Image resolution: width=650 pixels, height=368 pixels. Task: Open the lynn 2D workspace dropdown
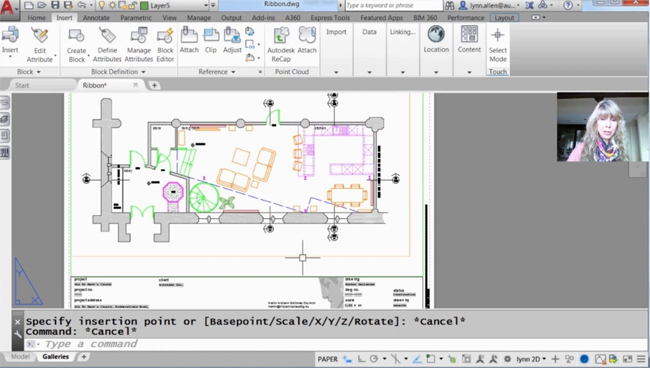coord(531,359)
